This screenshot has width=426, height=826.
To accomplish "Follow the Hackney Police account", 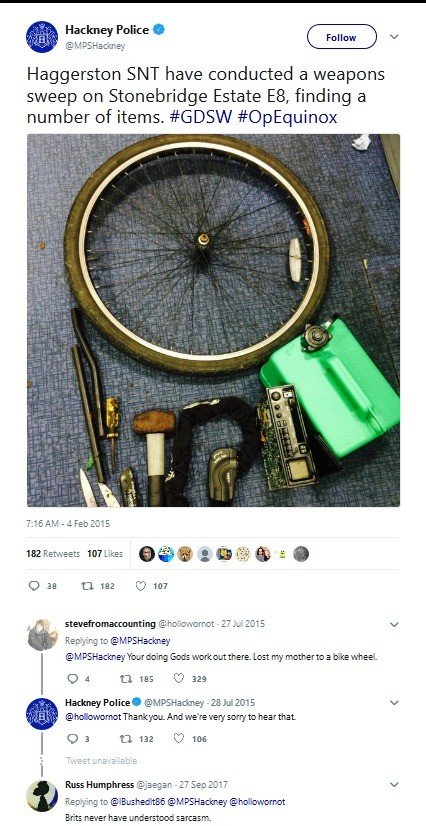I will [341, 37].
